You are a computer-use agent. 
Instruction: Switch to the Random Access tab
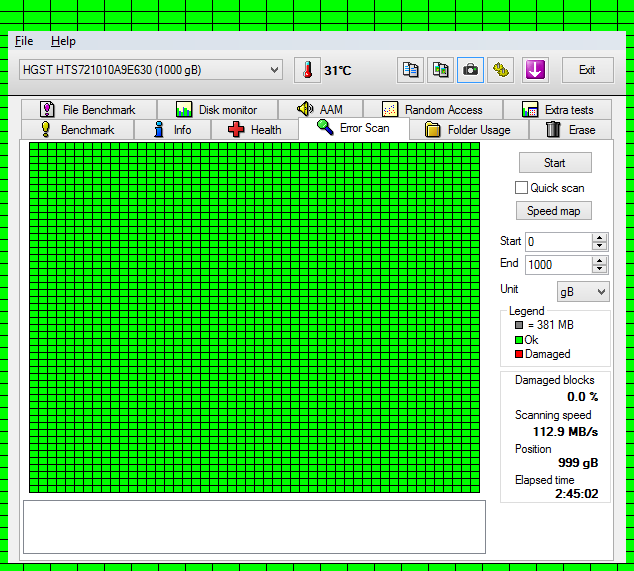point(433,110)
